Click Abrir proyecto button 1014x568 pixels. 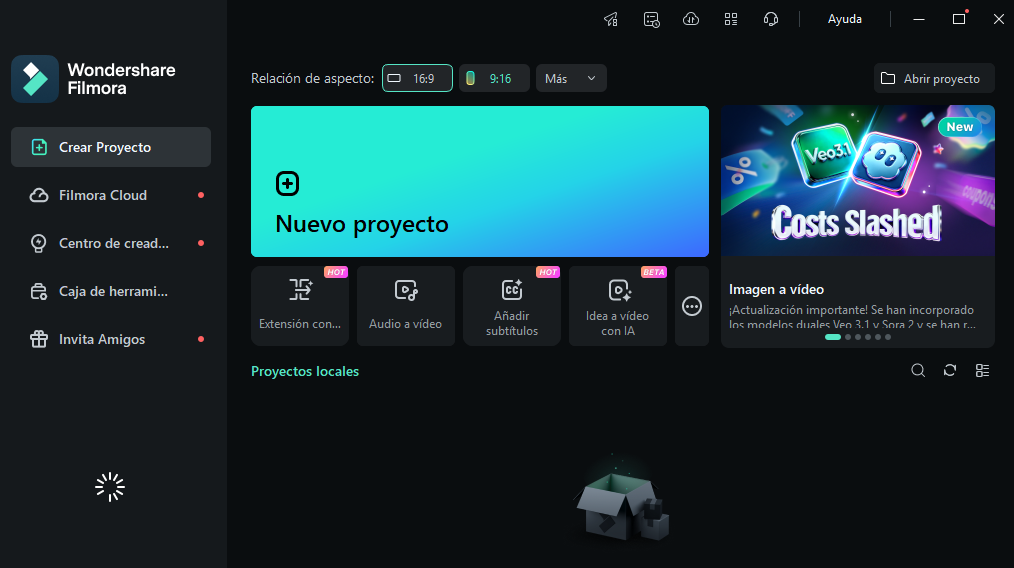pyautogui.click(x=933, y=78)
